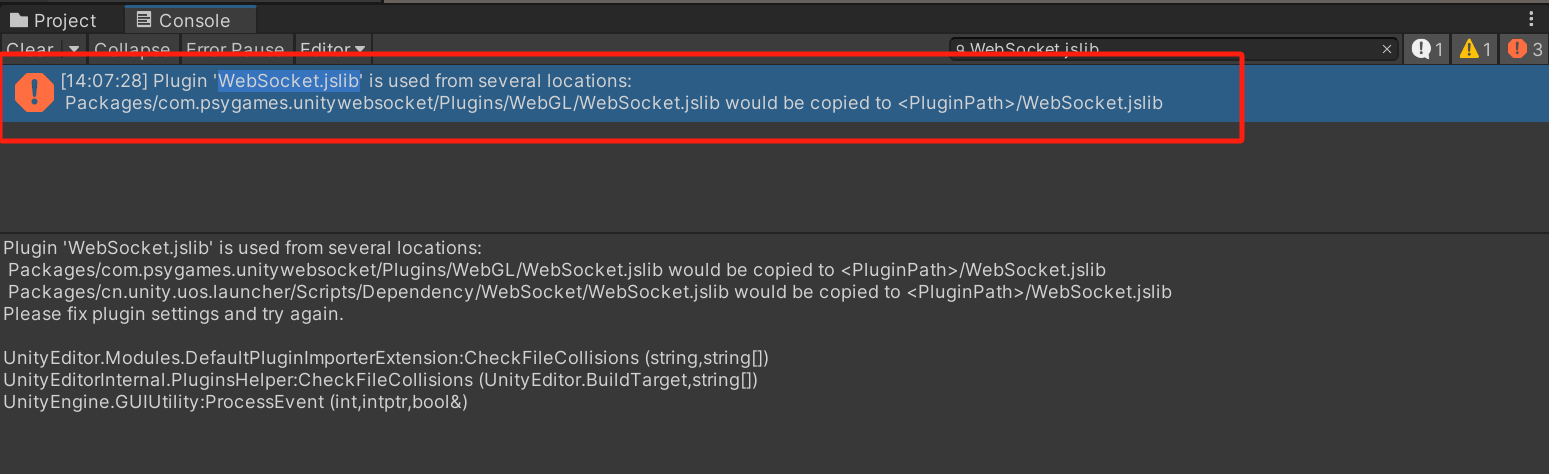Click the cn.unity.uos.launcher path line in details
Screen dimensions: 1549x474
589,292
